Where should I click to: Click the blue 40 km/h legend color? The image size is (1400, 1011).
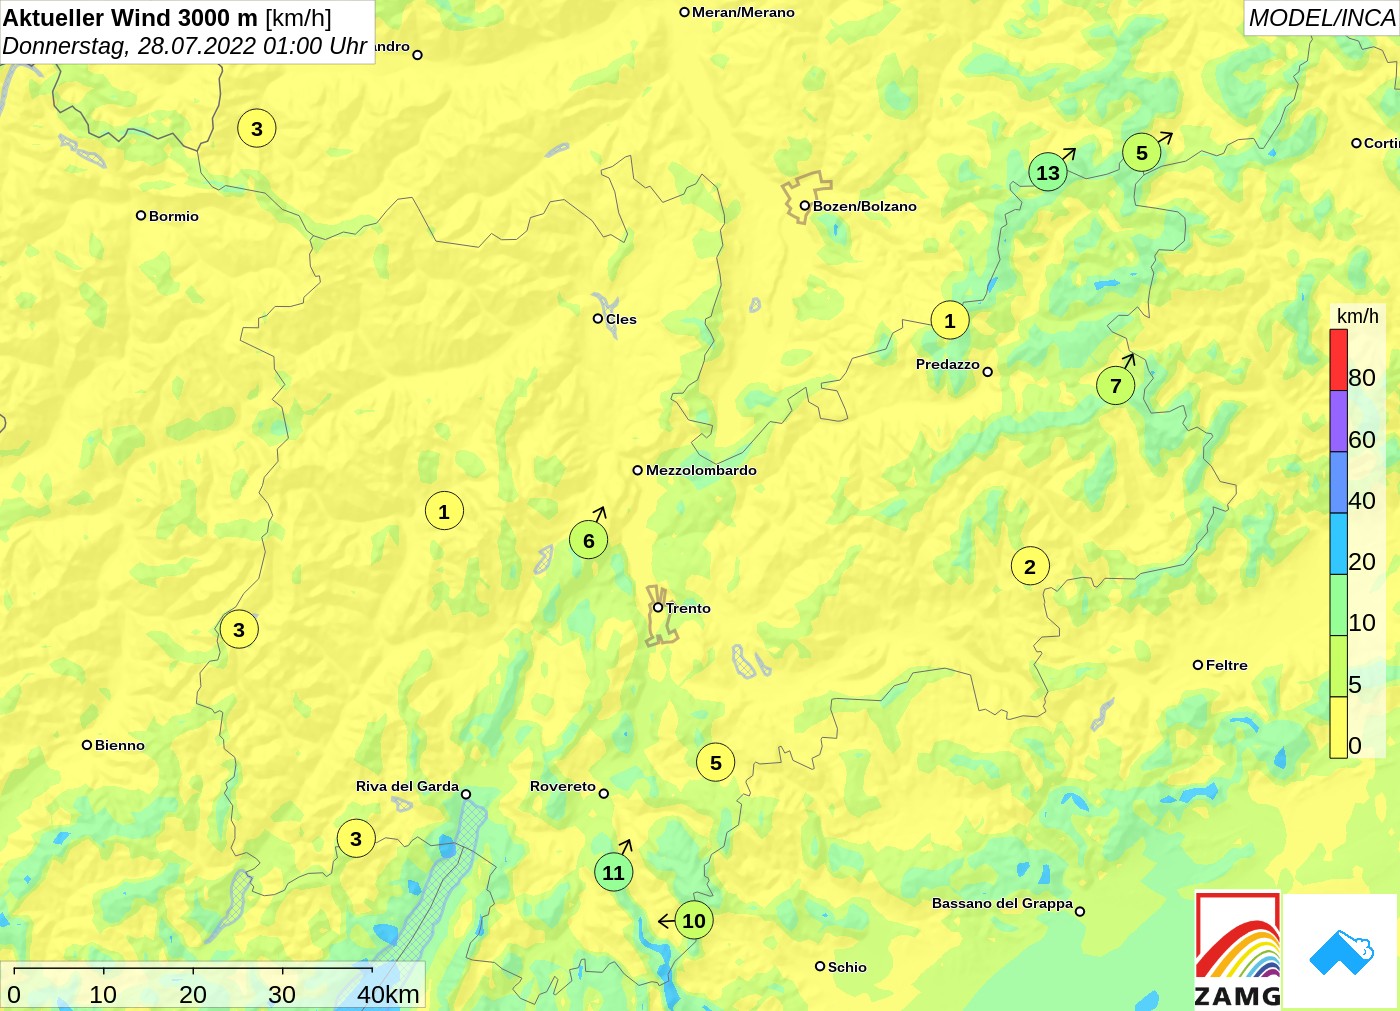tap(1338, 483)
